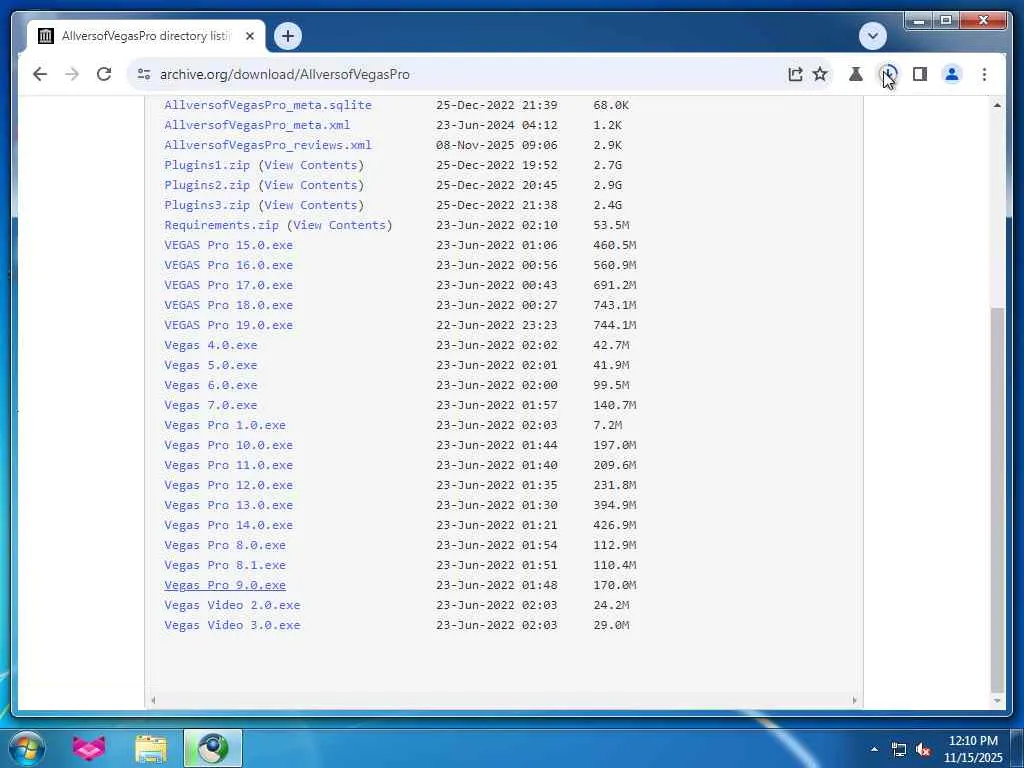Open the downloads icon in toolbar
The width and height of the screenshot is (1024, 768).
click(x=888, y=74)
